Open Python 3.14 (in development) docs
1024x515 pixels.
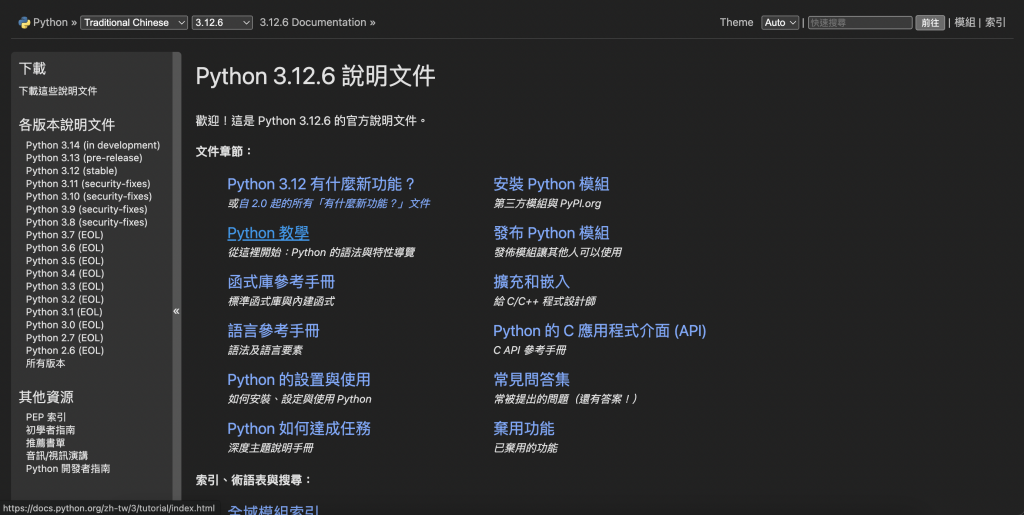(93, 145)
